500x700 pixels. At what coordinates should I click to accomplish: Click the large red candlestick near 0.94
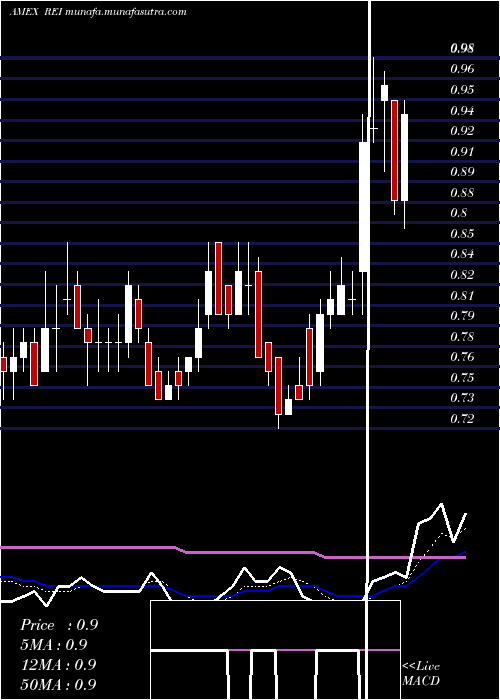click(394, 150)
